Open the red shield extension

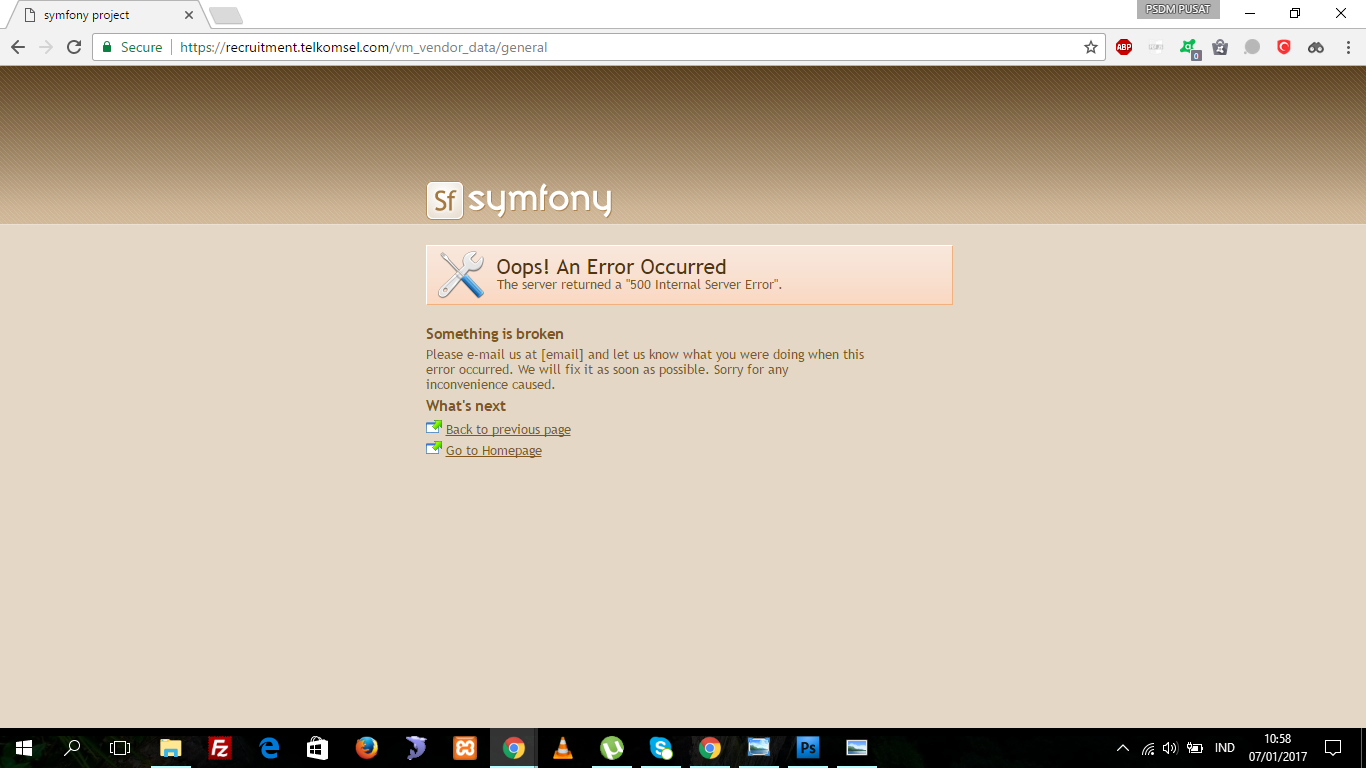(x=1284, y=47)
